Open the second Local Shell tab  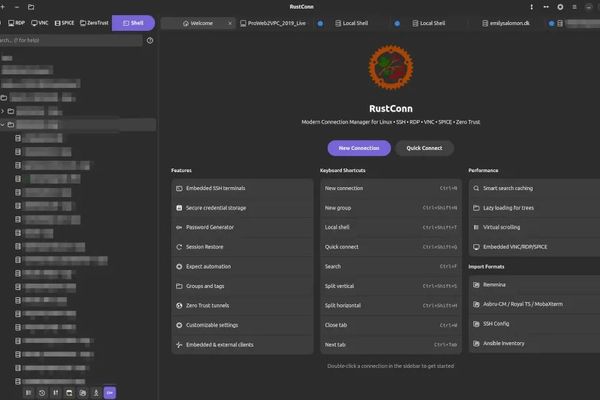click(429, 23)
